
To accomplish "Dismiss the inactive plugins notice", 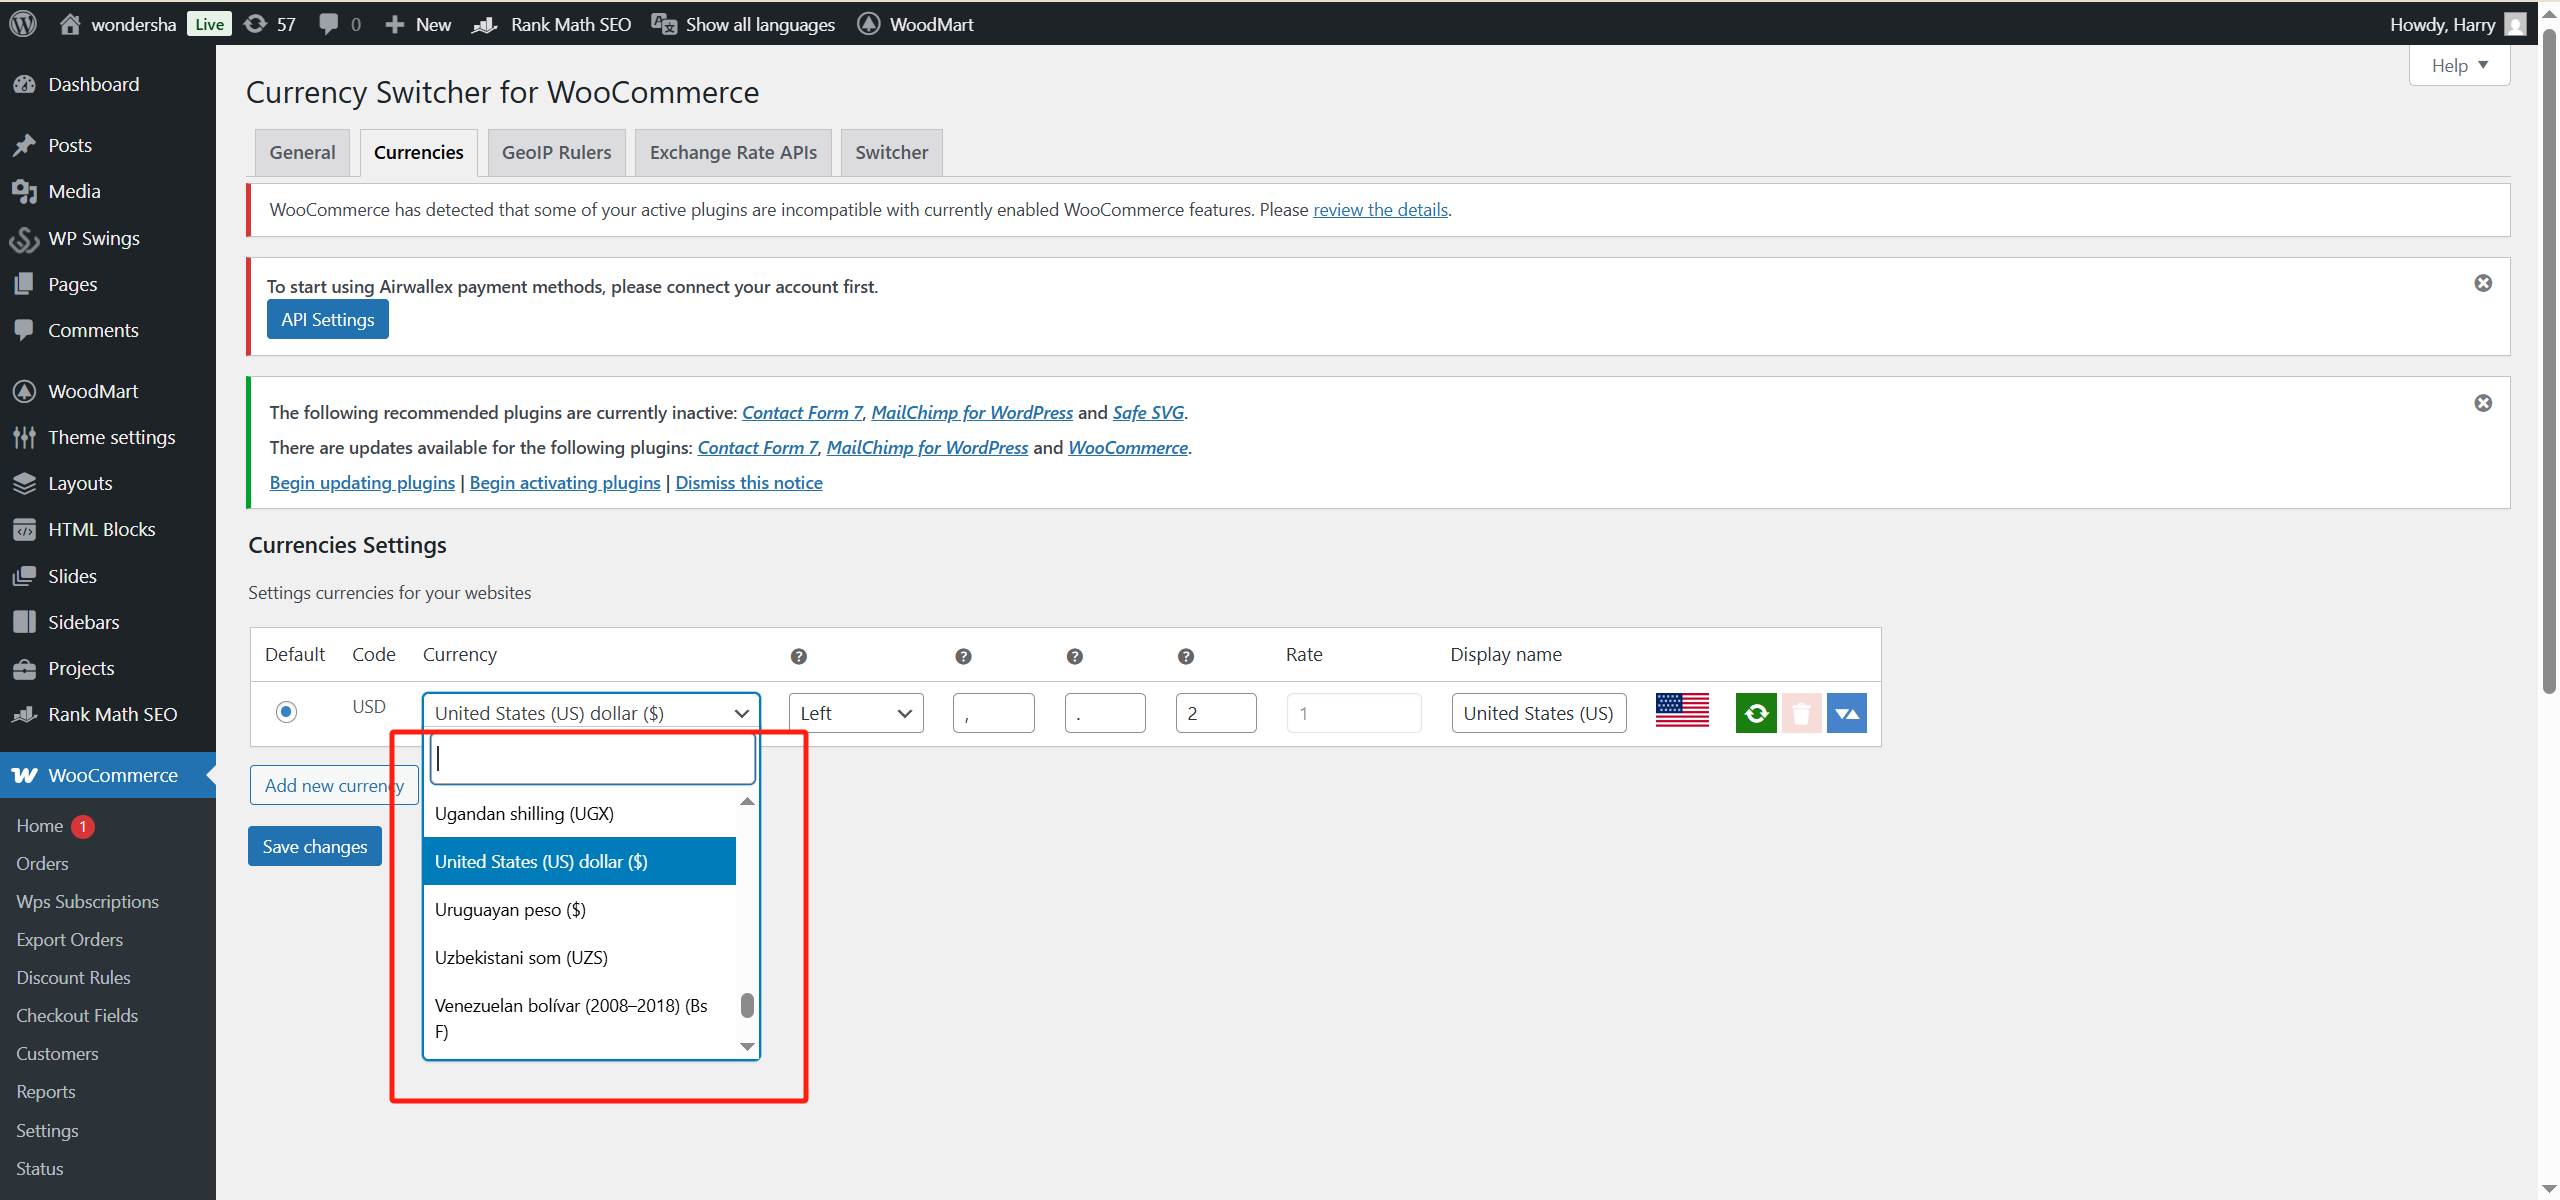I will pyautogui.click(x=2484, y=403).
